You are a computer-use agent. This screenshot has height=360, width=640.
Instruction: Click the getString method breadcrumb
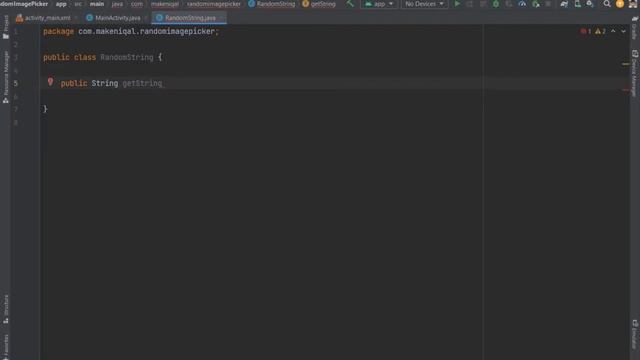pyautogui.click(x=319, y=4)
